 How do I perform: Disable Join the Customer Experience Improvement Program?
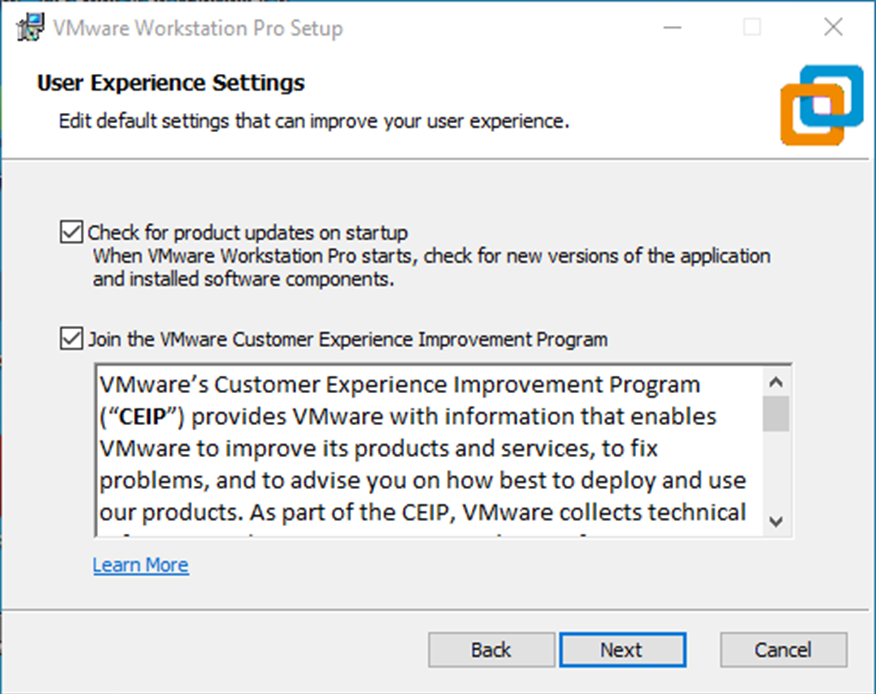pos(71,339)
